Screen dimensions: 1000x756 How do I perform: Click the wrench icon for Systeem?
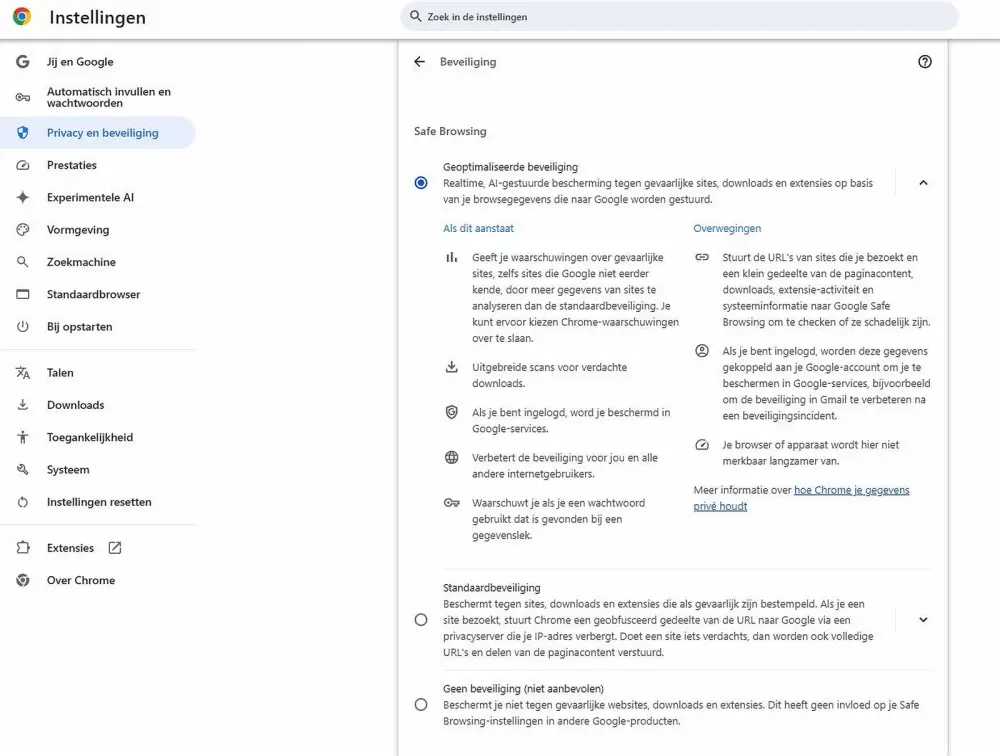point(23,470)
